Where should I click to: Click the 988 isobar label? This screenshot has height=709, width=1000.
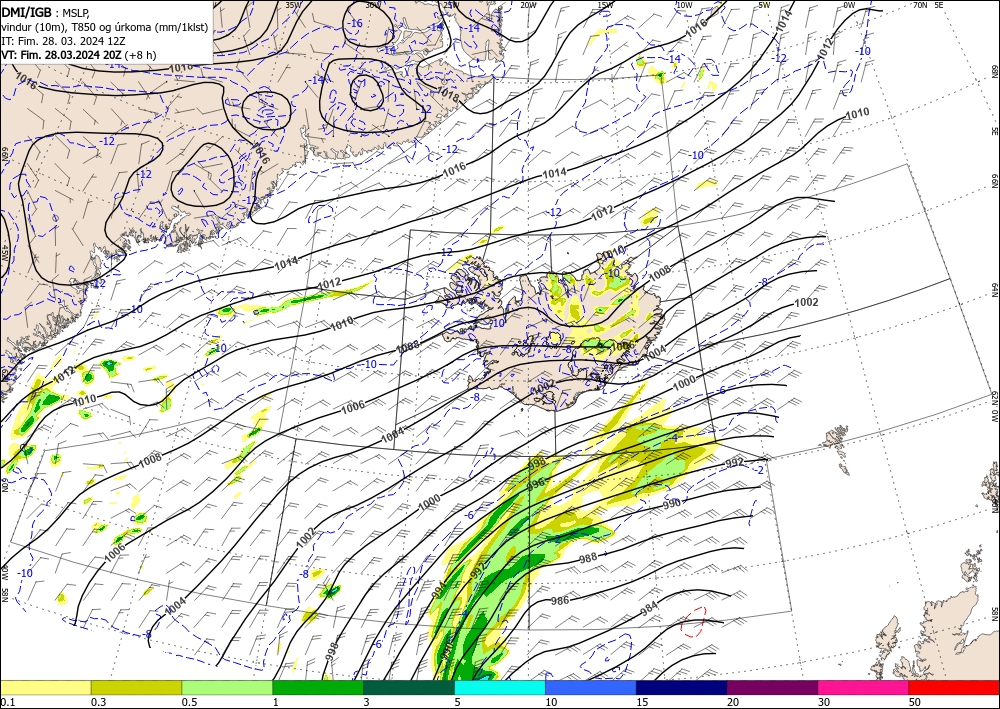click(x=588, y=558)
